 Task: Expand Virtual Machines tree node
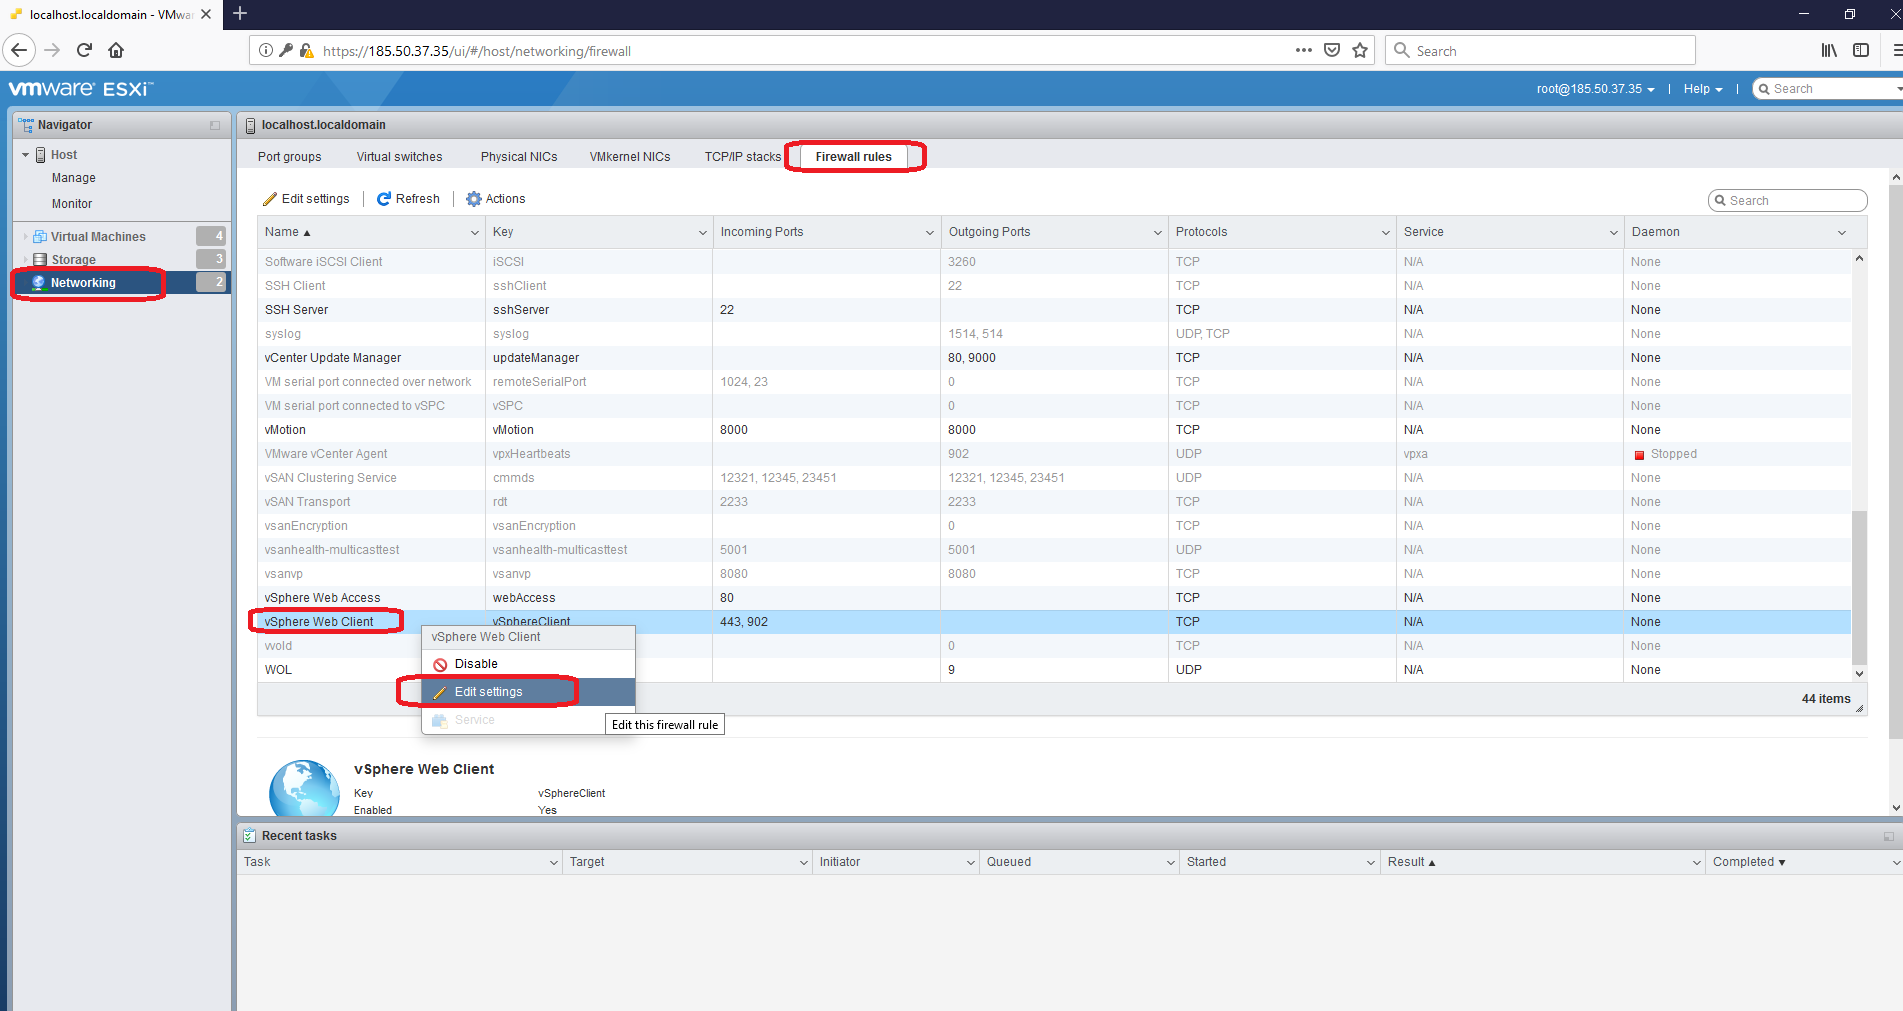point(26,237)
